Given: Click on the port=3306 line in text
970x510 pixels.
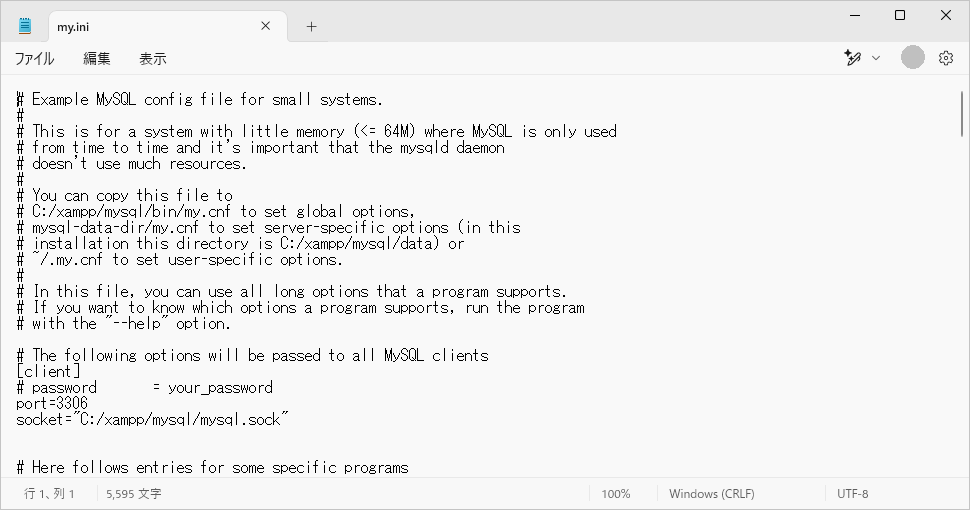Looking at the screenshot, I should (x=52, y=403).
